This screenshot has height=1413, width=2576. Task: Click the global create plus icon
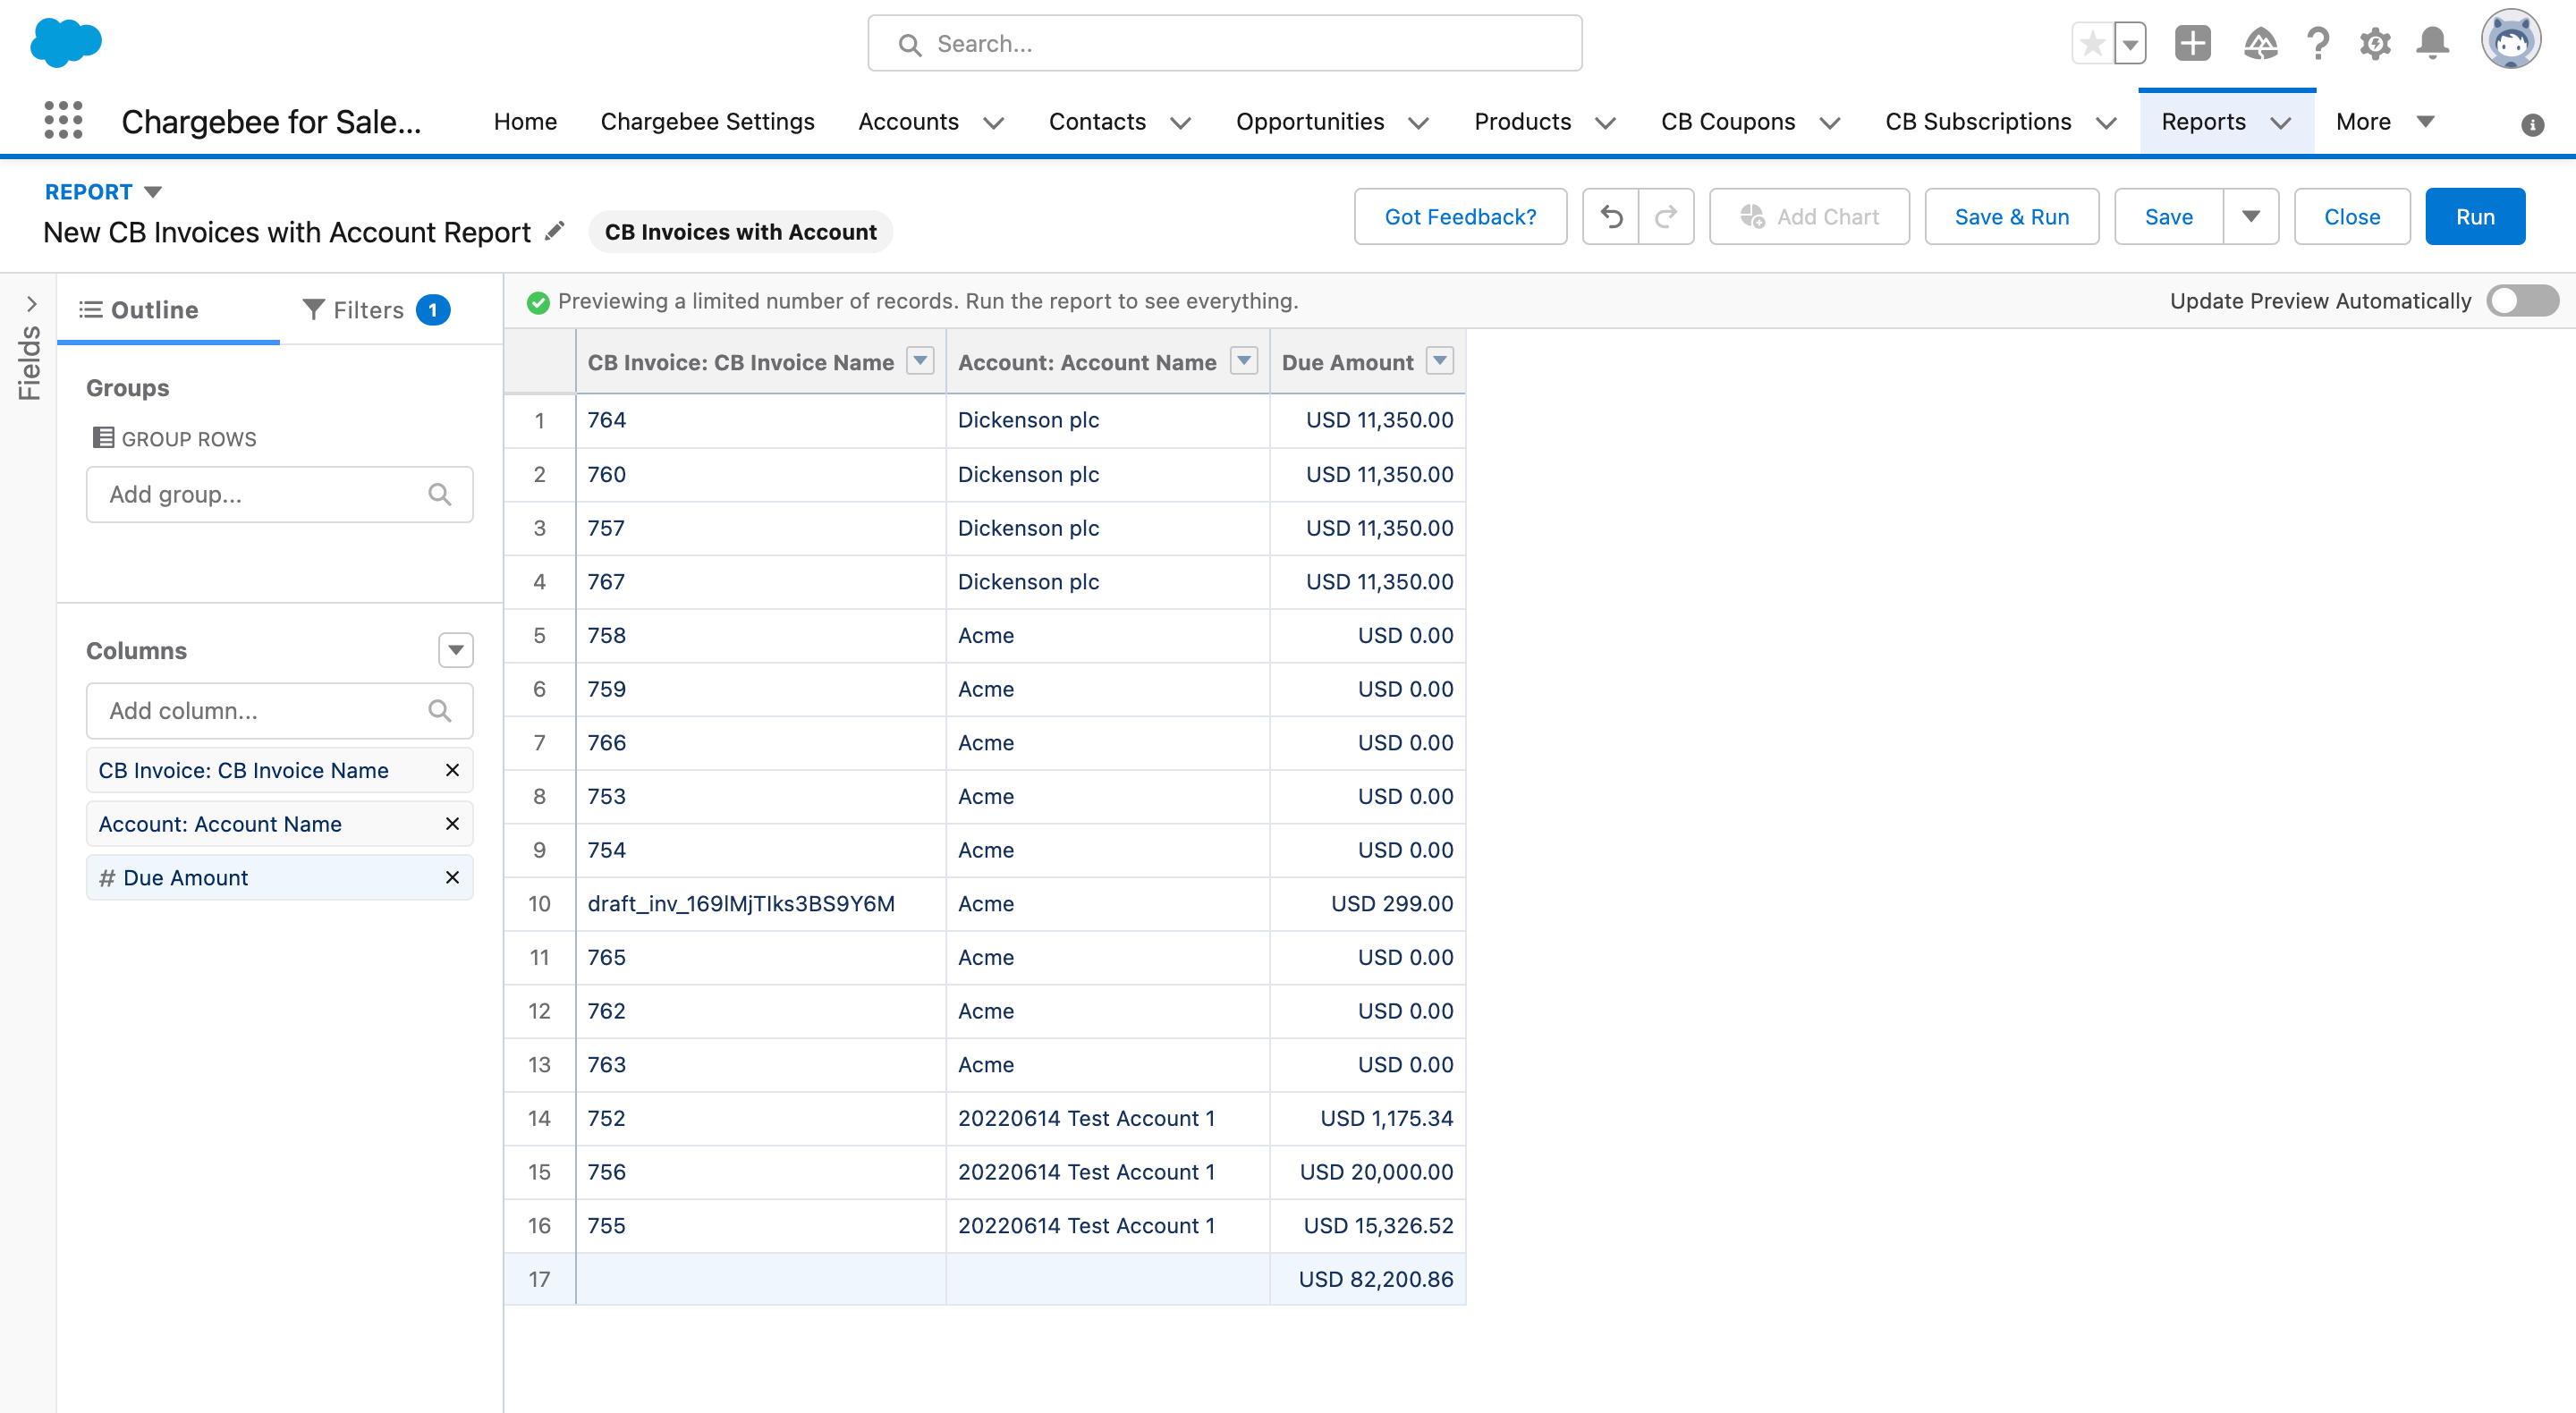[2192, 44]
